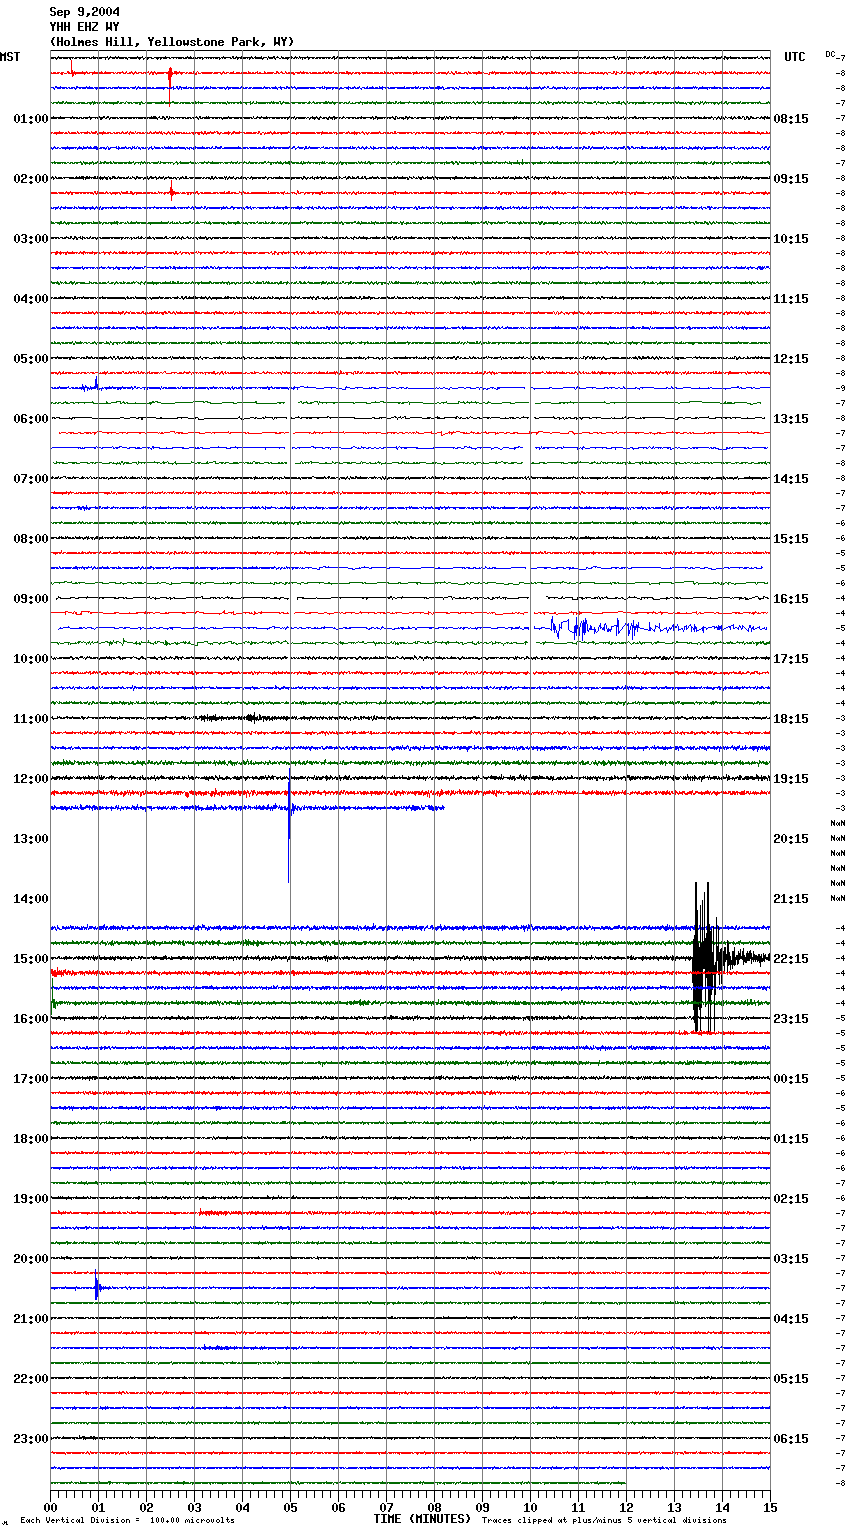Click the 13:00 MST time label

(x=30, y=839)
